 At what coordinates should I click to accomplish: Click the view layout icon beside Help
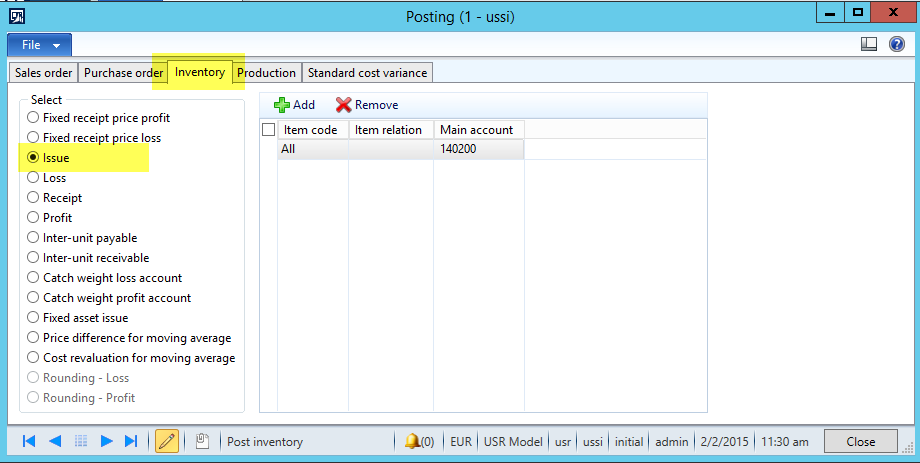pos(869,45)
